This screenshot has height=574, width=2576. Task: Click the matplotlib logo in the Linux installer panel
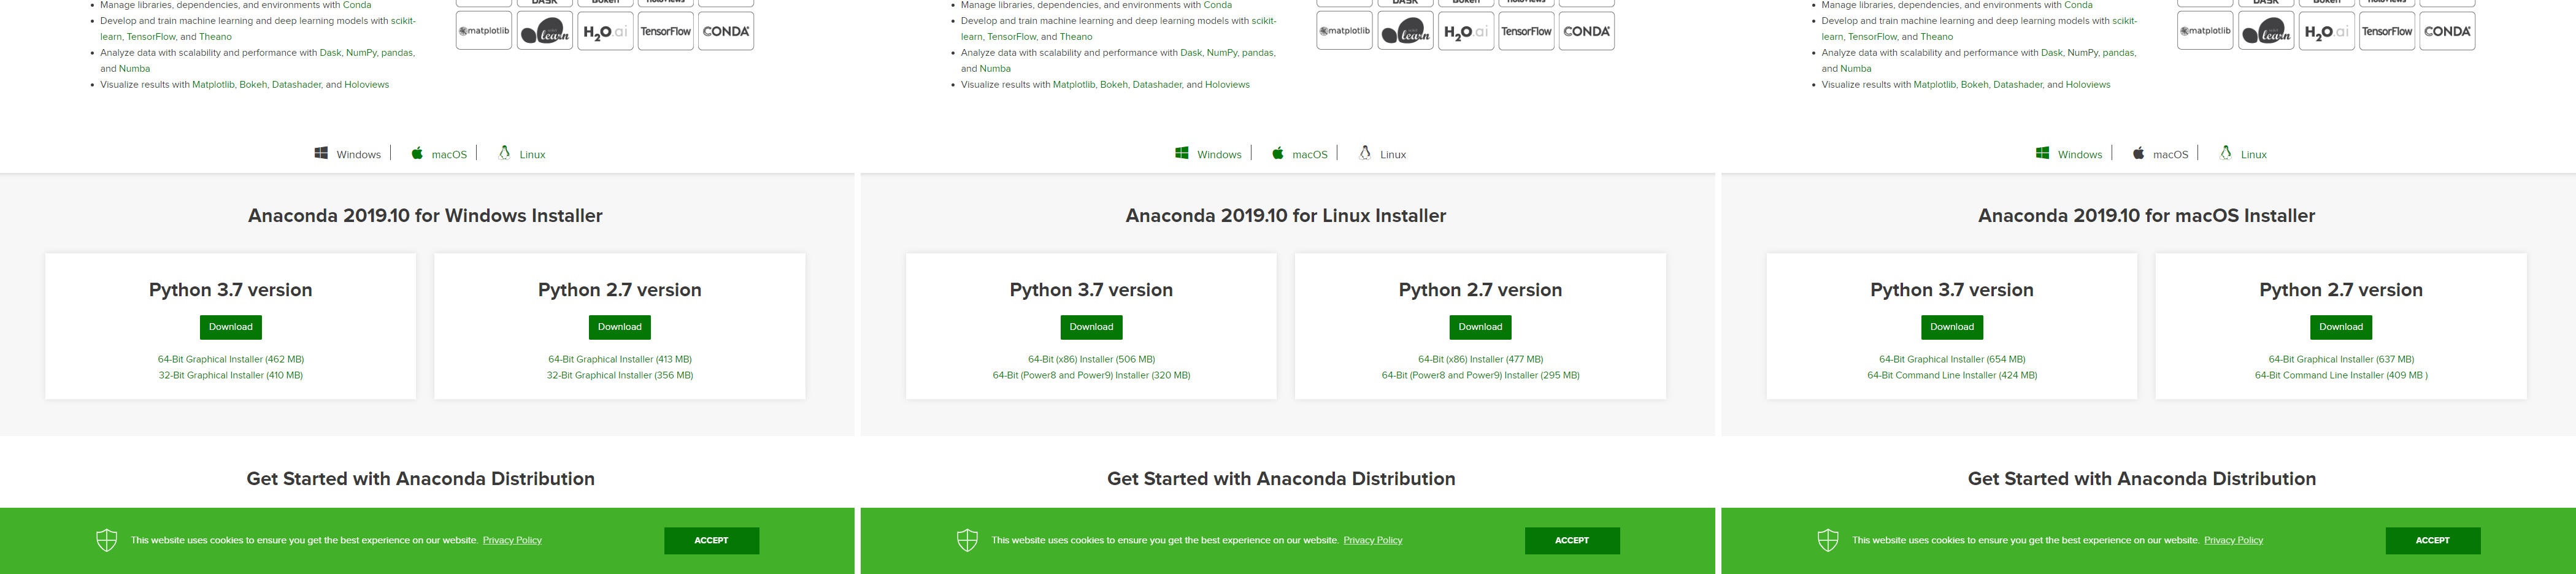point(1345,31)
